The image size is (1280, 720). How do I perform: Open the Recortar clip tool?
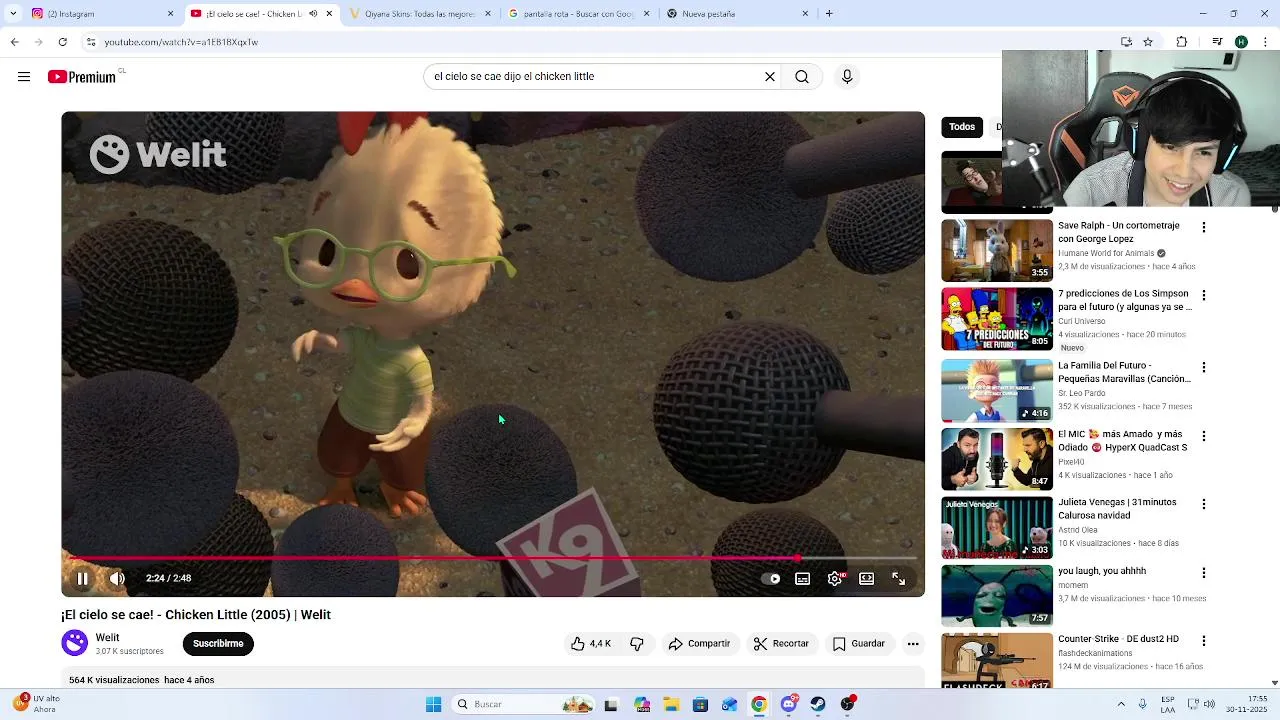click(781, 644)
